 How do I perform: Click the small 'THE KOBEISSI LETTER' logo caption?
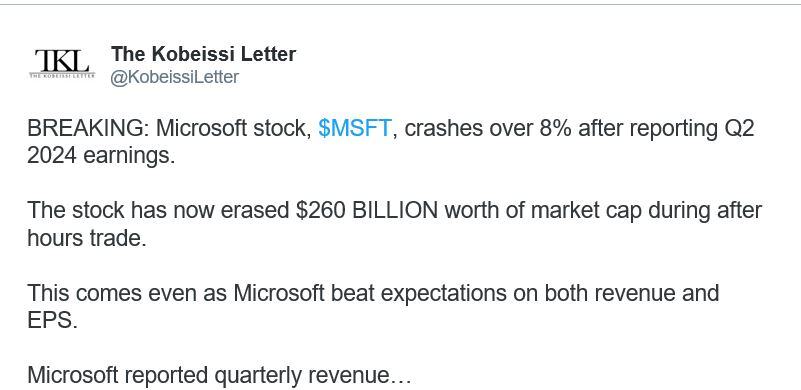pyautogui.click(x=62, y=76)
